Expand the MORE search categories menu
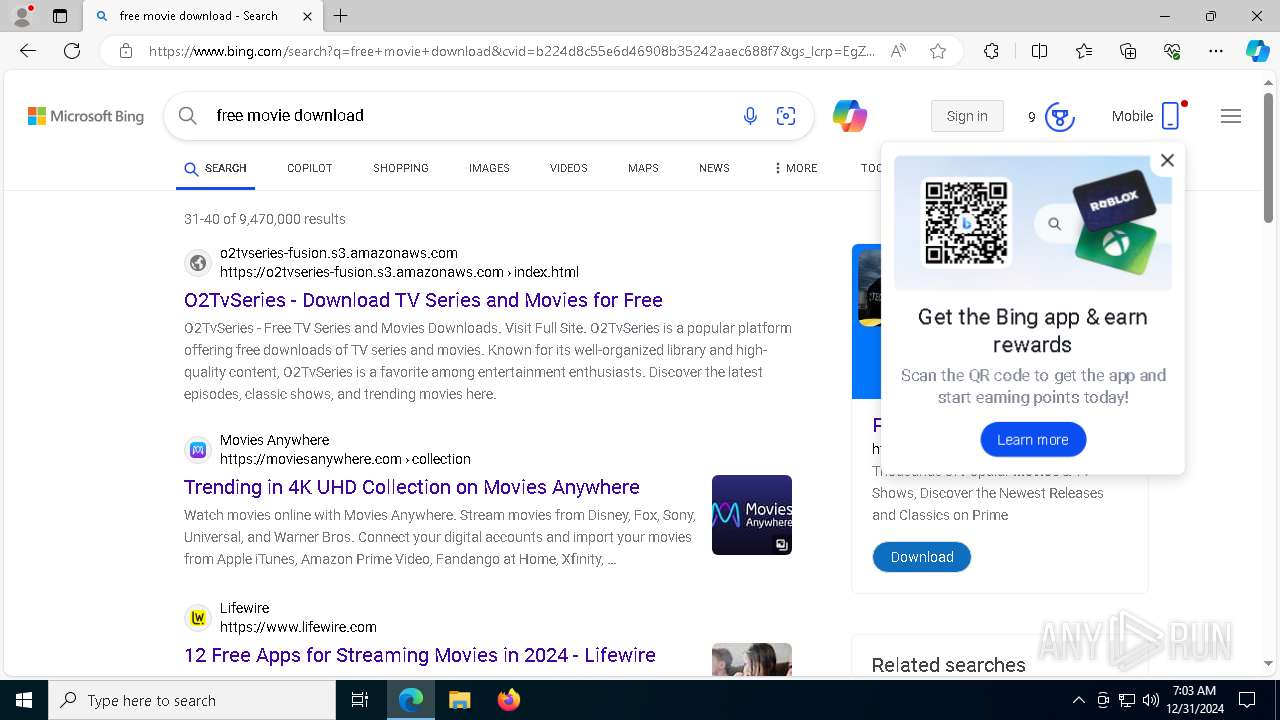The height and width of the screenshot is (720, 1280). (796, 168)
